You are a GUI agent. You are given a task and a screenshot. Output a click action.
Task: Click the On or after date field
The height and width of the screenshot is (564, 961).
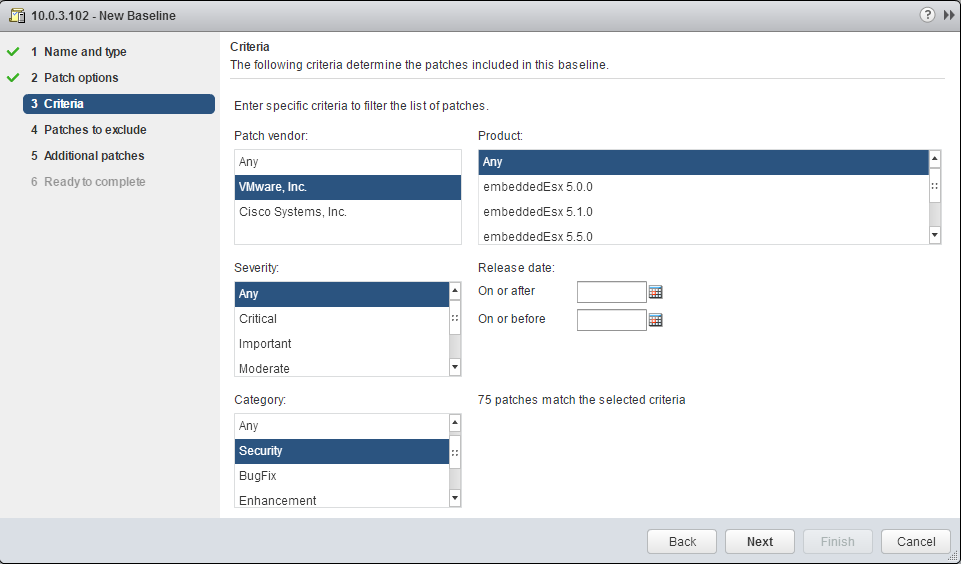pyautogui.click(x=611, y=292)
